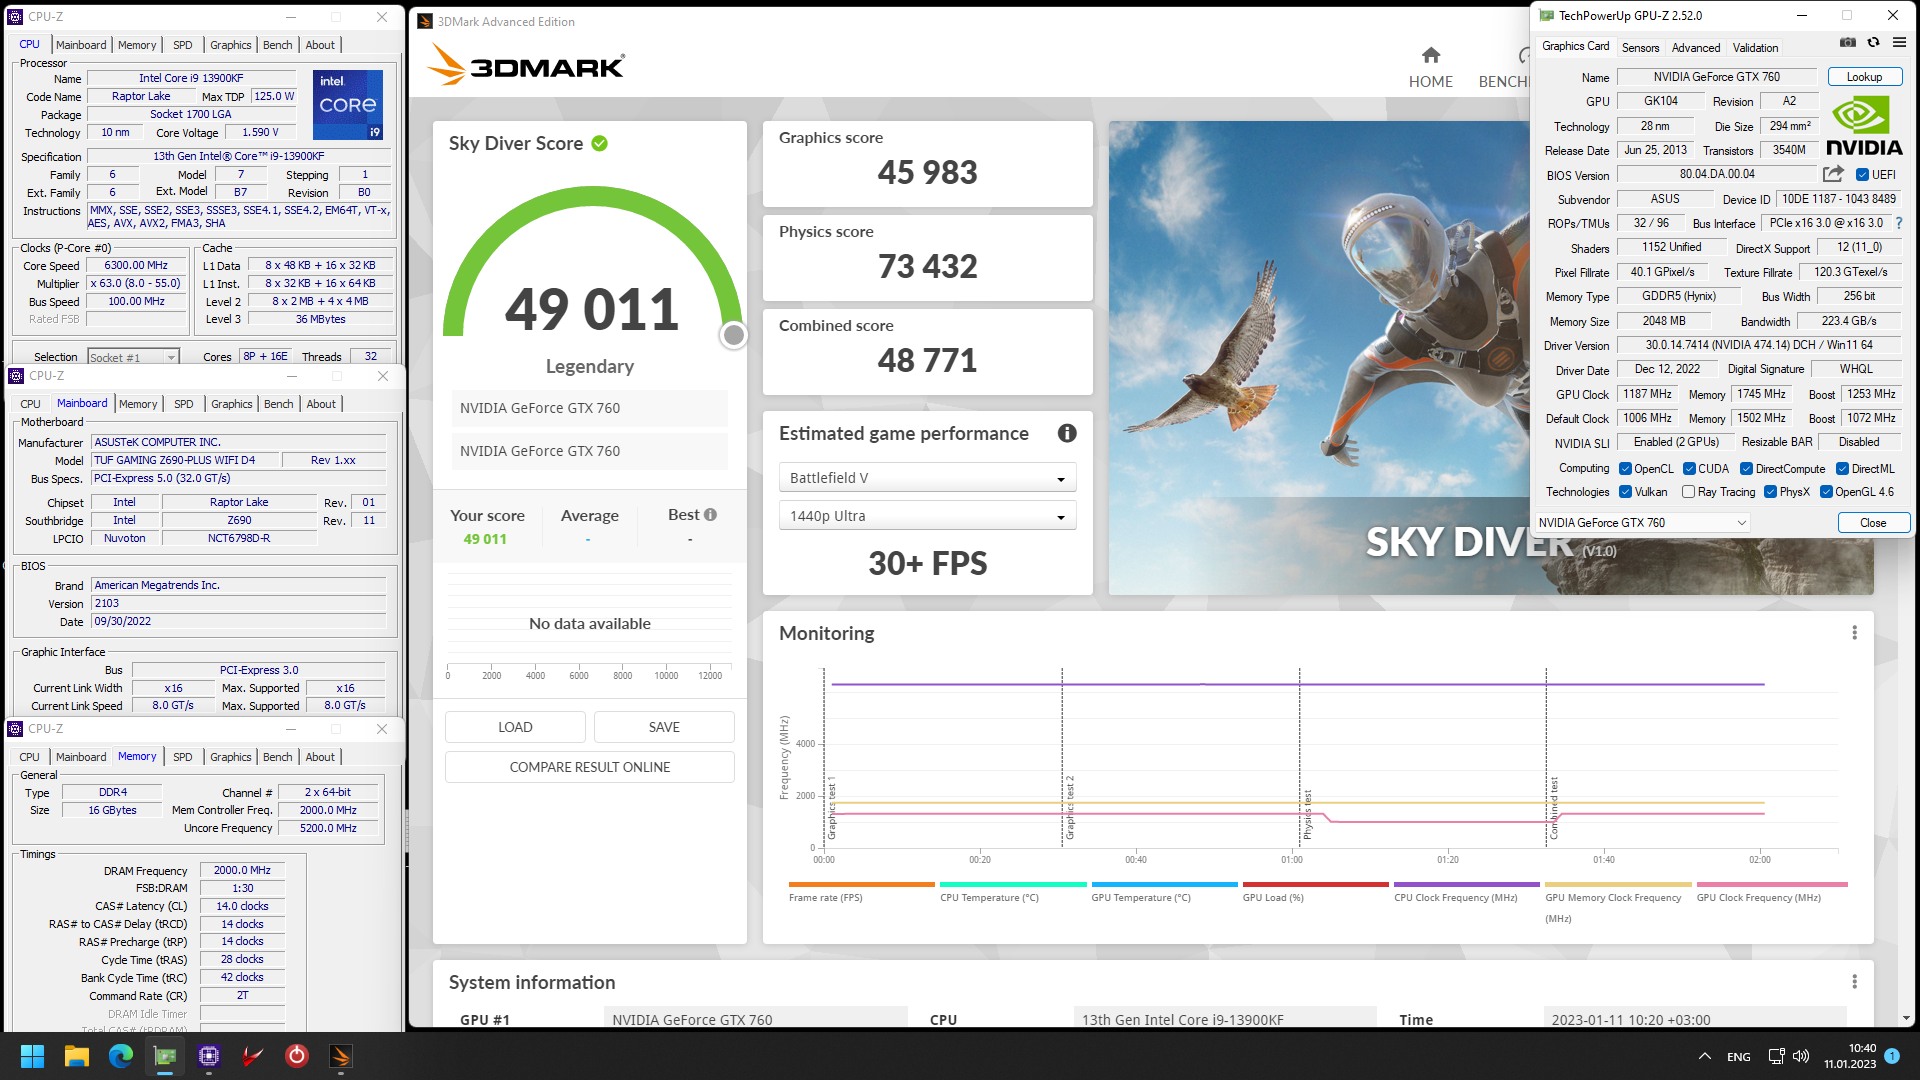Click the Frame rate (FPS) legend color bar
The width and height of the screenshot is (1920, 1080).
point(861,884)
